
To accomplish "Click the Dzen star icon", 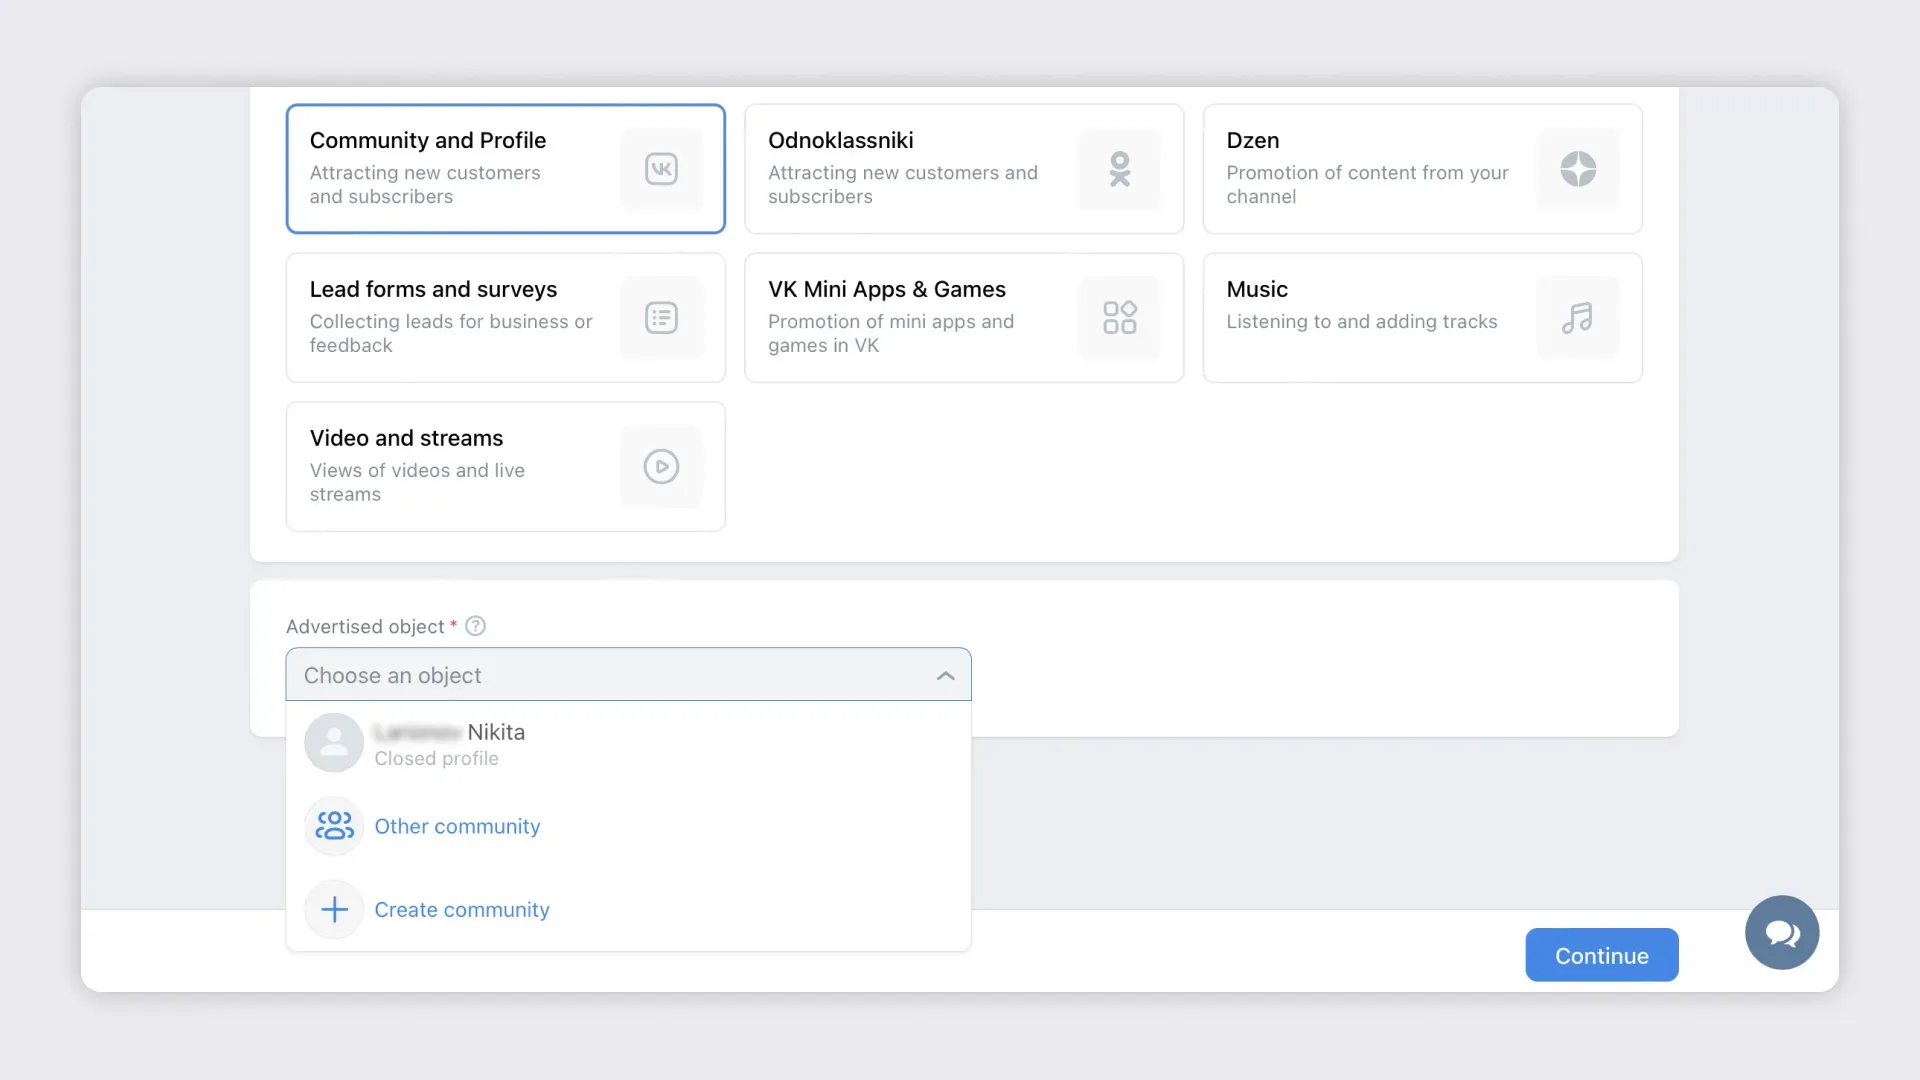I will click(1578, 169).
